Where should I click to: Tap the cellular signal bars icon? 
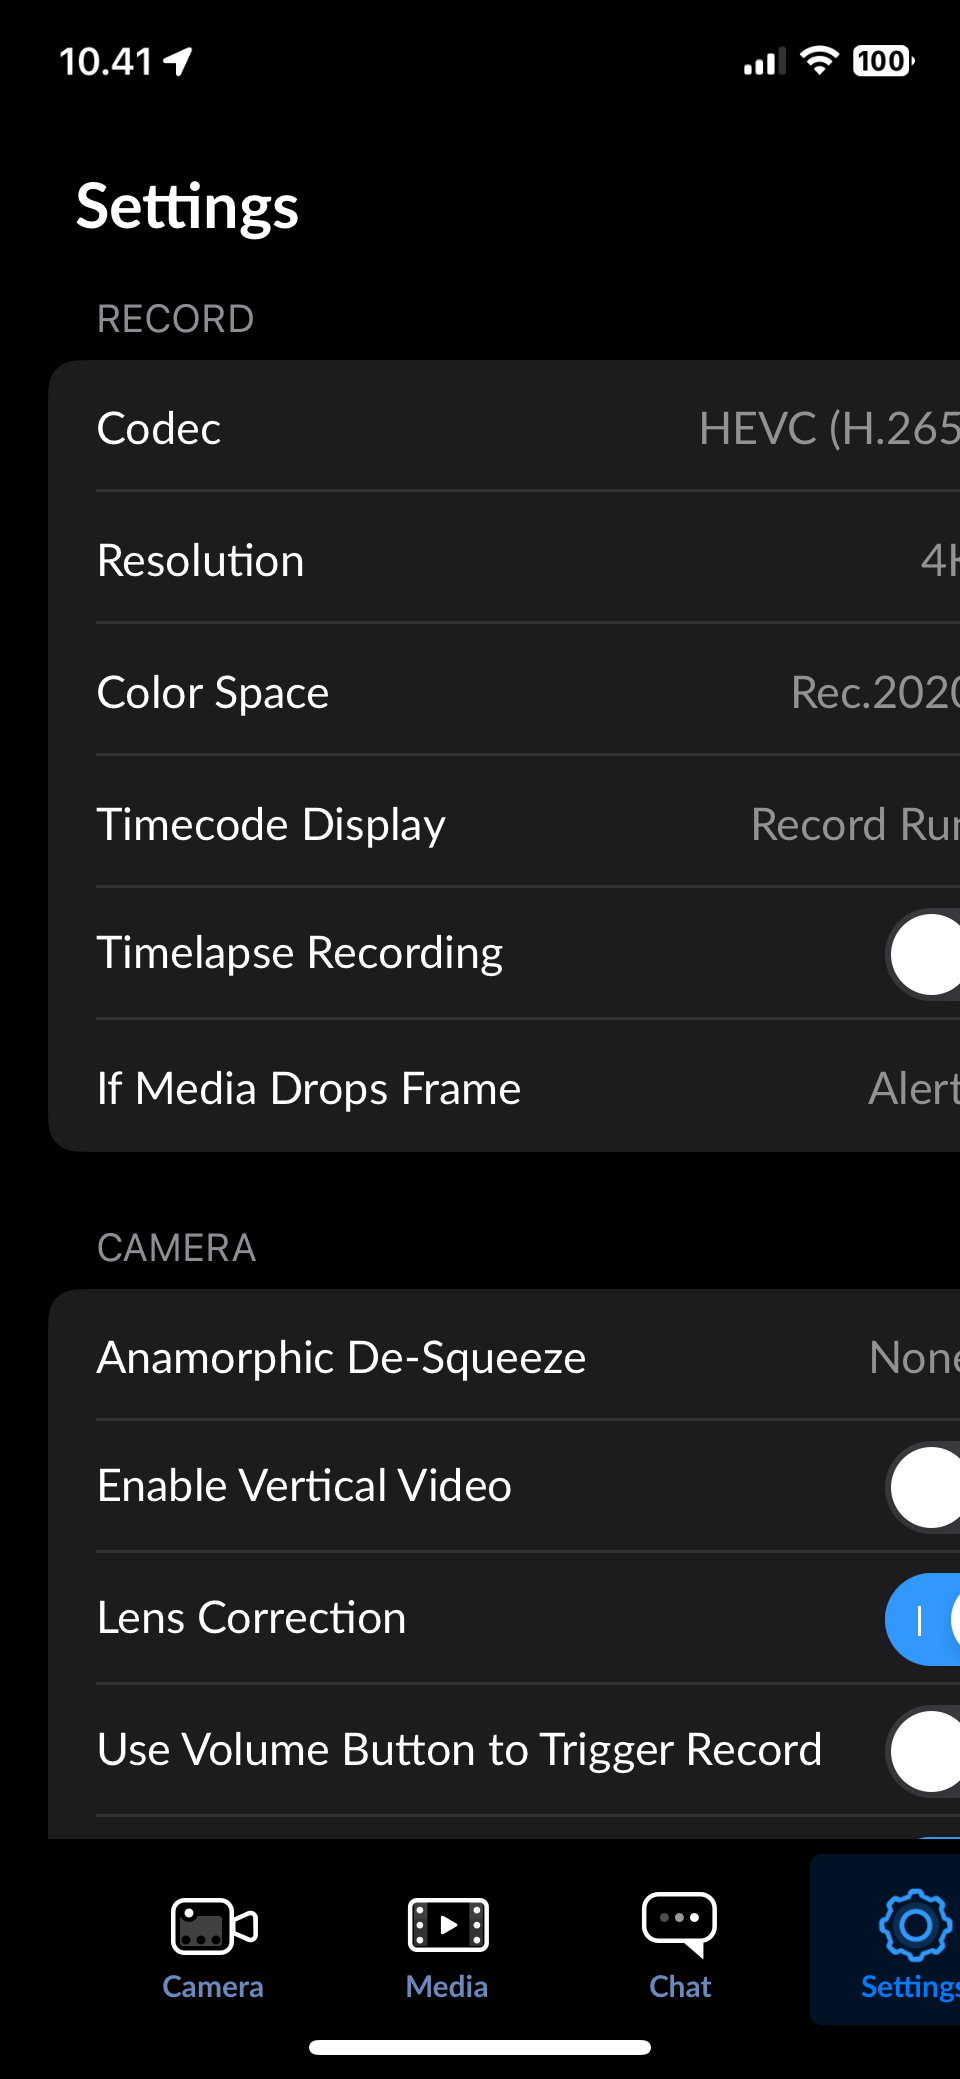click(x=765, y=62)
